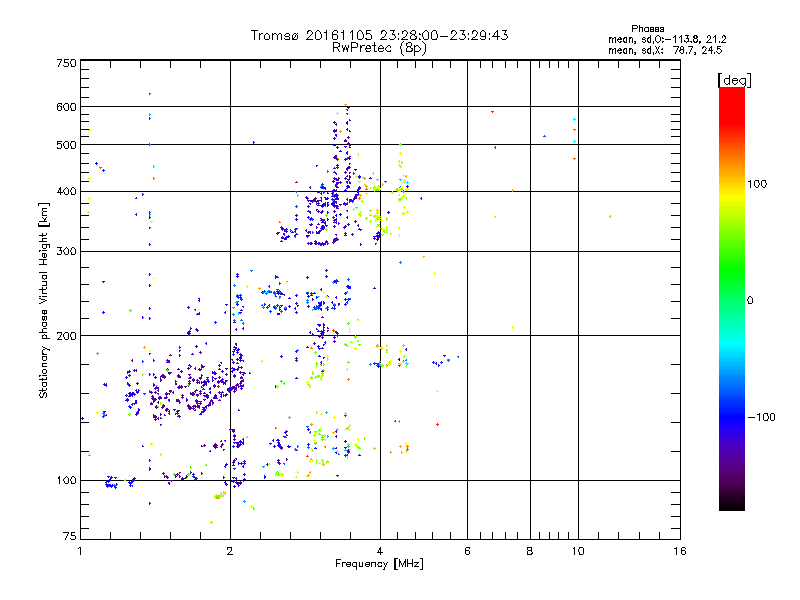
Task: Click the y-axis tick label '400'
Action: click(x=66, y=192)
